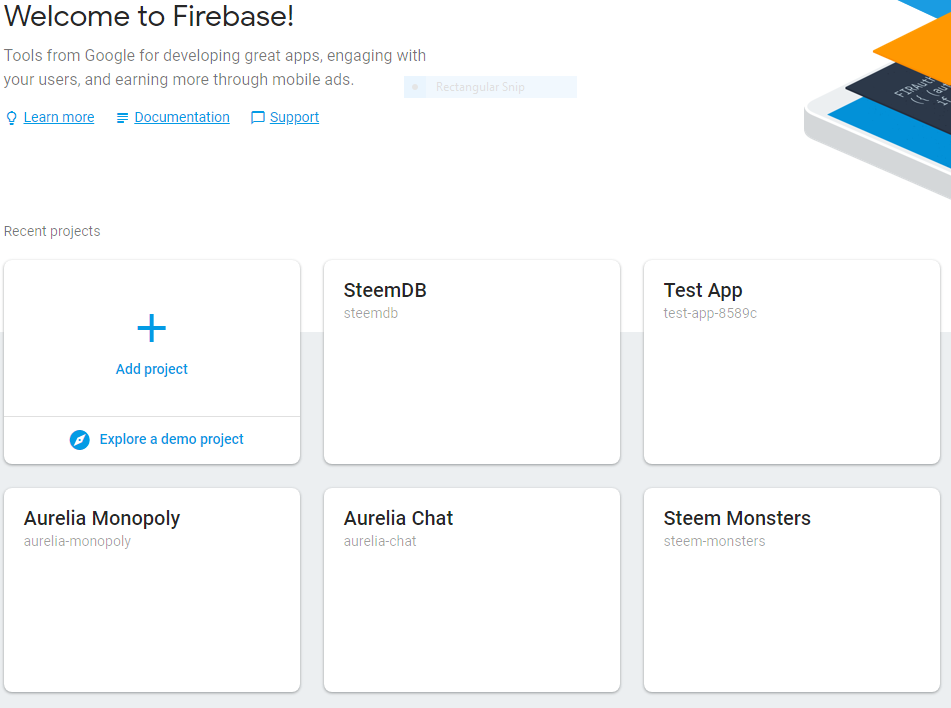Click the Add project label

point(152,369)
